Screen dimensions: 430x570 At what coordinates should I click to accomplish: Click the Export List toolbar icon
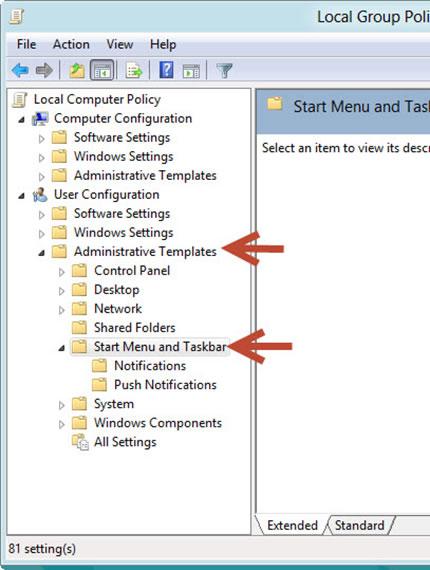134,70
